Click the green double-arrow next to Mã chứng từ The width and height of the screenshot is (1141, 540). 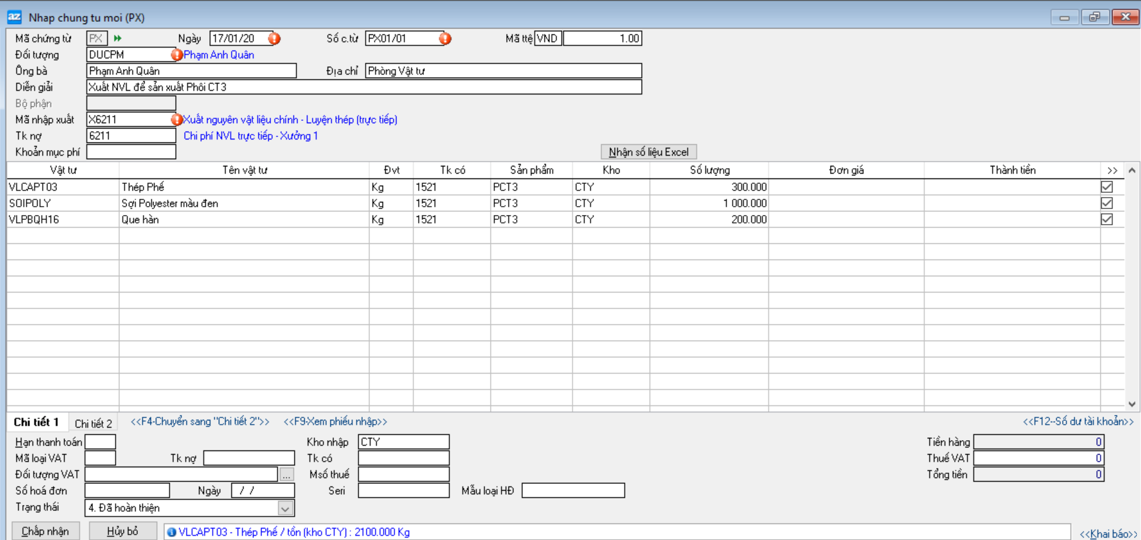pos(118,39)
